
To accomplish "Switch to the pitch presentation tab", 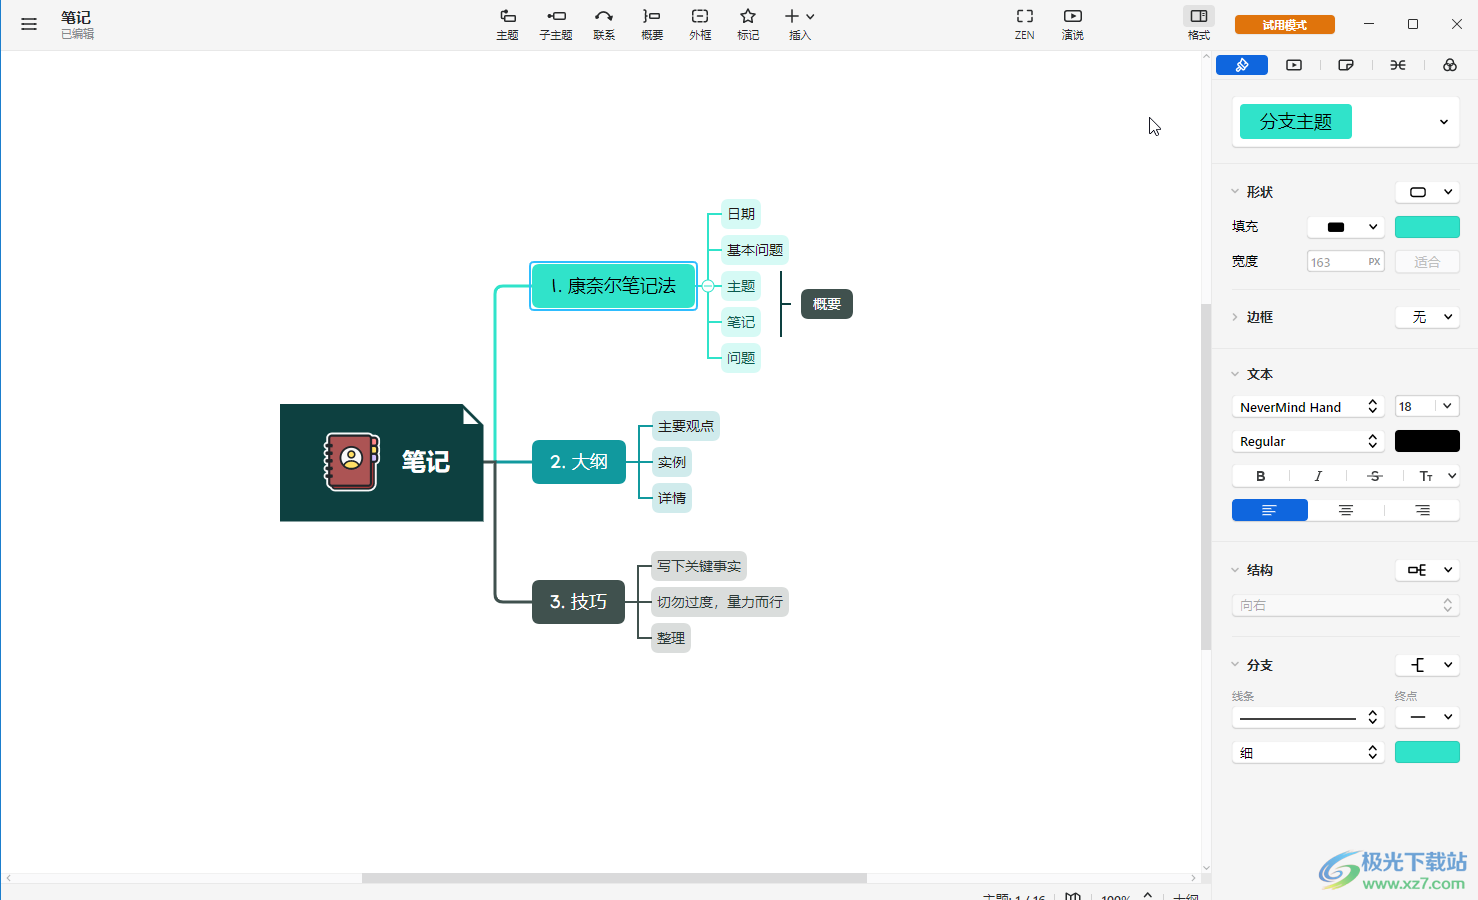I will point(1294,65).
